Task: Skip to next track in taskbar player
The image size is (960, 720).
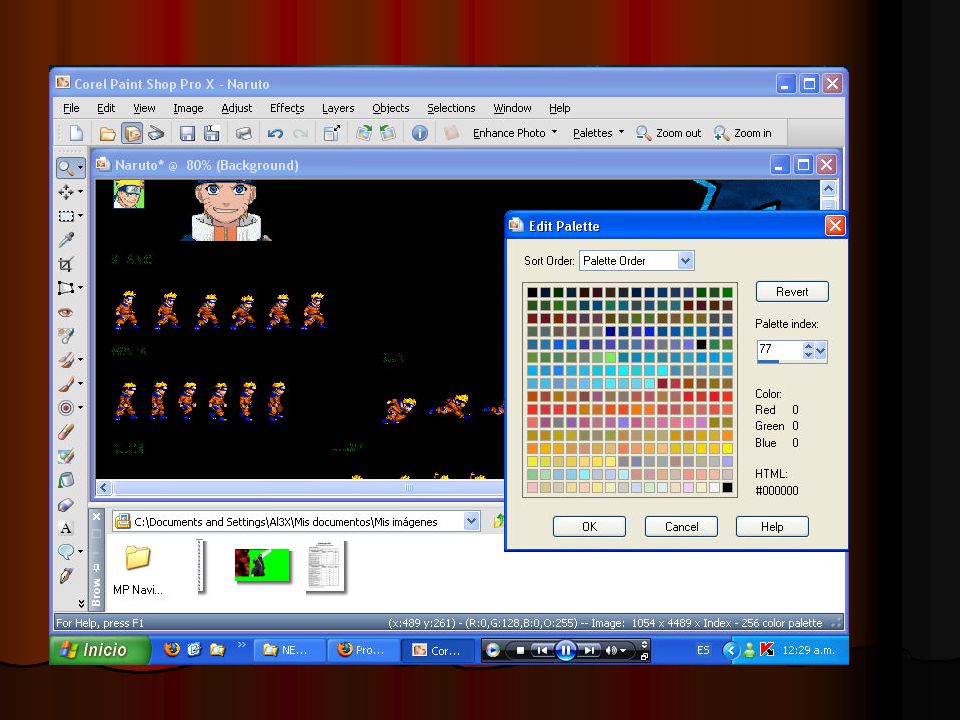Action: coord(589,650)
